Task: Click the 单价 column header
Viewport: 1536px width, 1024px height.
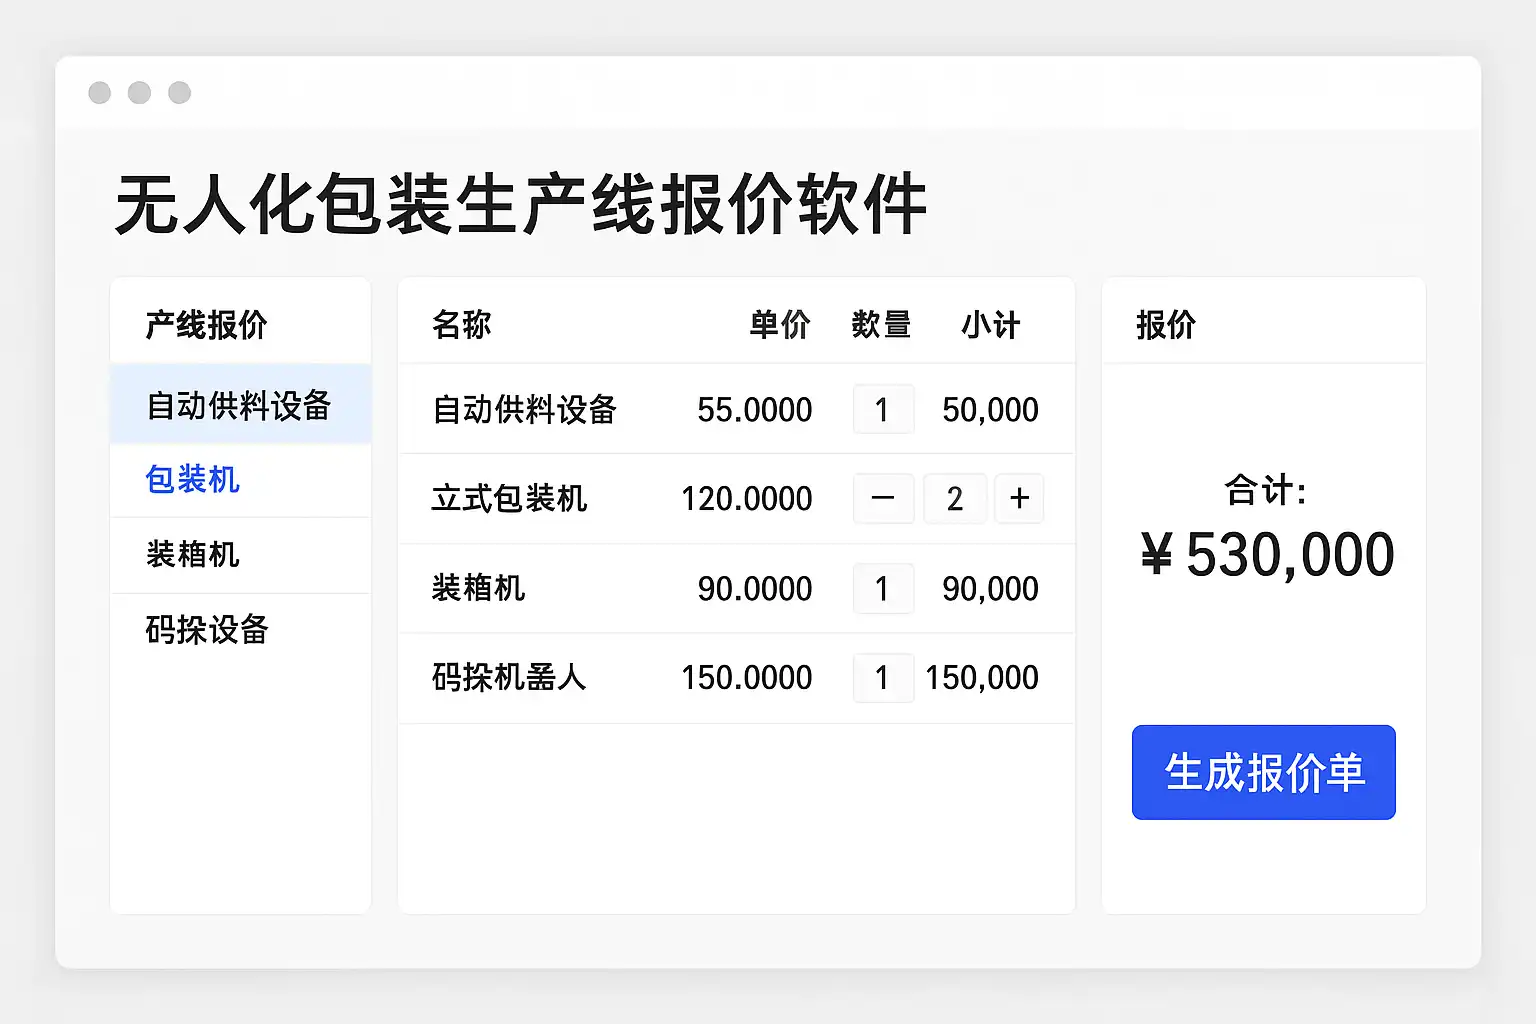Action: [780, 324]
